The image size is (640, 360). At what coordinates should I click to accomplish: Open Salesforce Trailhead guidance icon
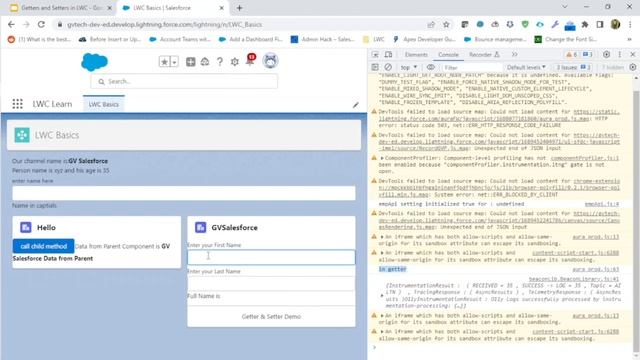pos(205,62)
